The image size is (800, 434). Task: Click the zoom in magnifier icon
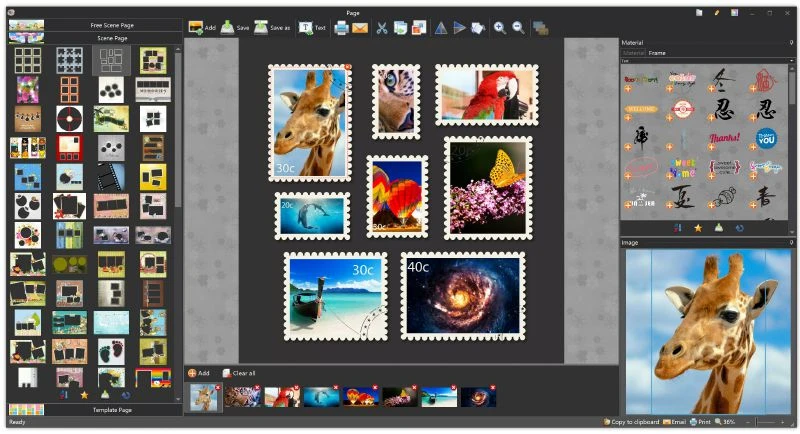click(x=500, y=28)
